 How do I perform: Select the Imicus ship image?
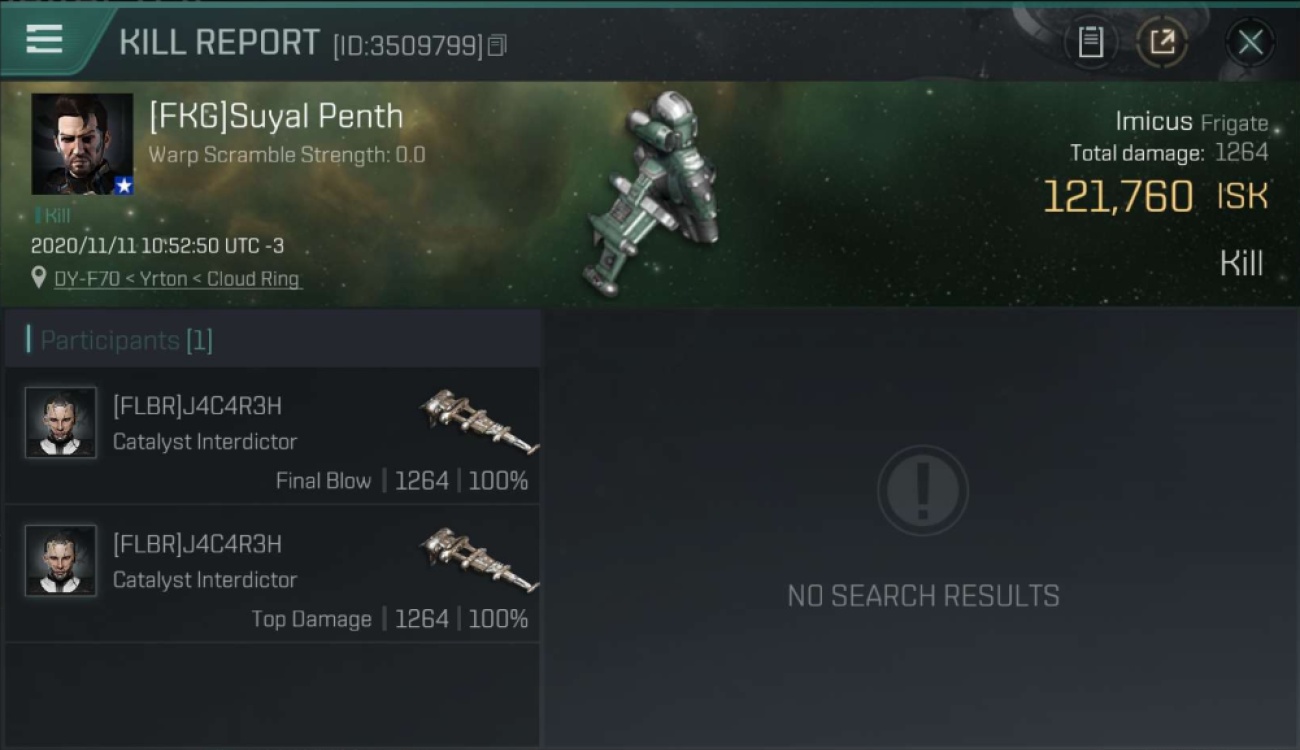click(x=655, y=192)
